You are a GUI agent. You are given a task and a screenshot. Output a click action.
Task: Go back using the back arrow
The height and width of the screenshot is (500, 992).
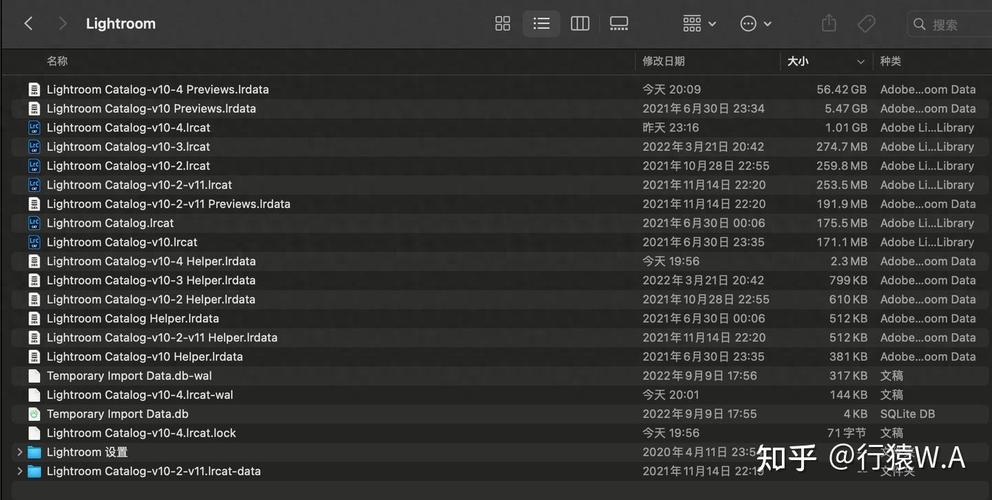(28, 23)
